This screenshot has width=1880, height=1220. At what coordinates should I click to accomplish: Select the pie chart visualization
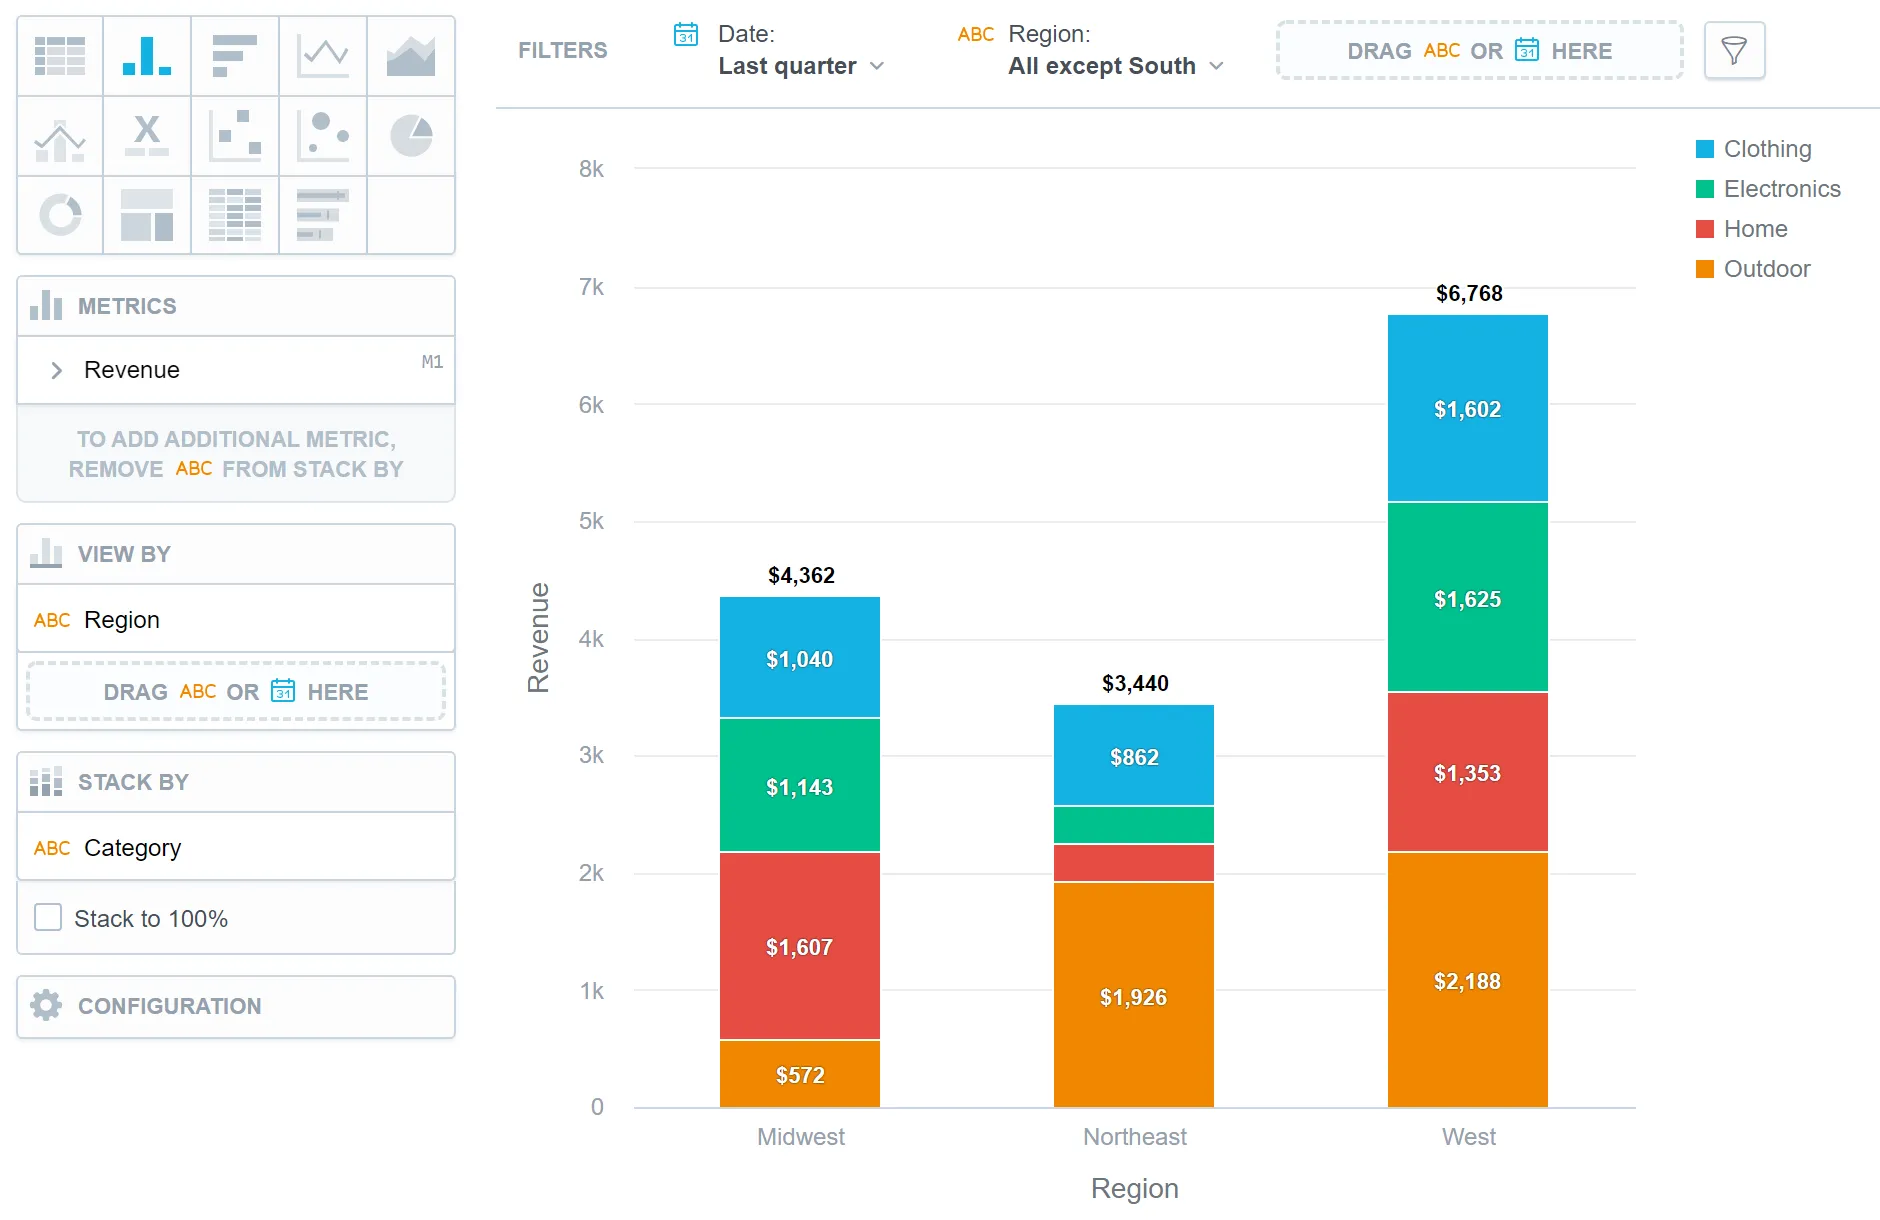411,137
